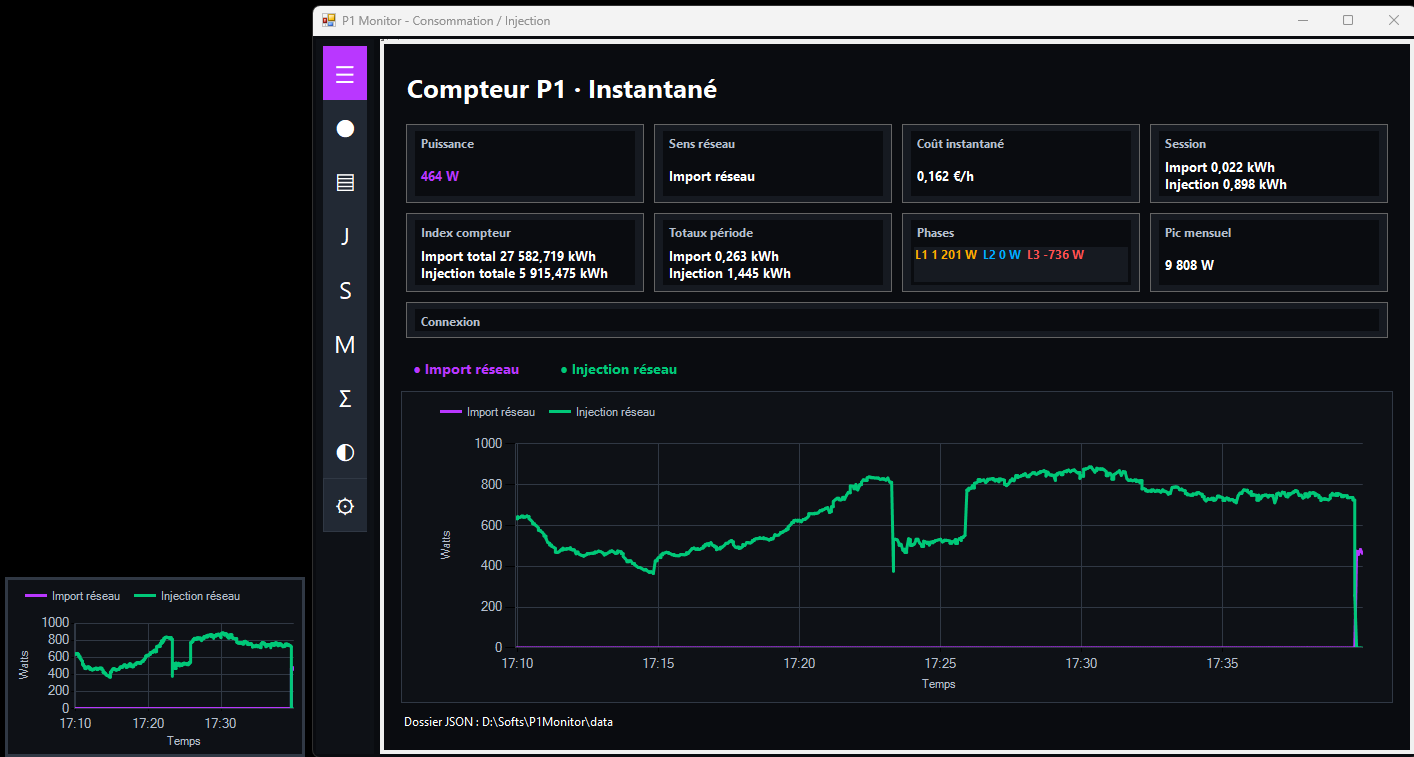Screen dimensions: 1414x757
Task: Click the small preview chart thumbnail
Action: tap(155, 666)
